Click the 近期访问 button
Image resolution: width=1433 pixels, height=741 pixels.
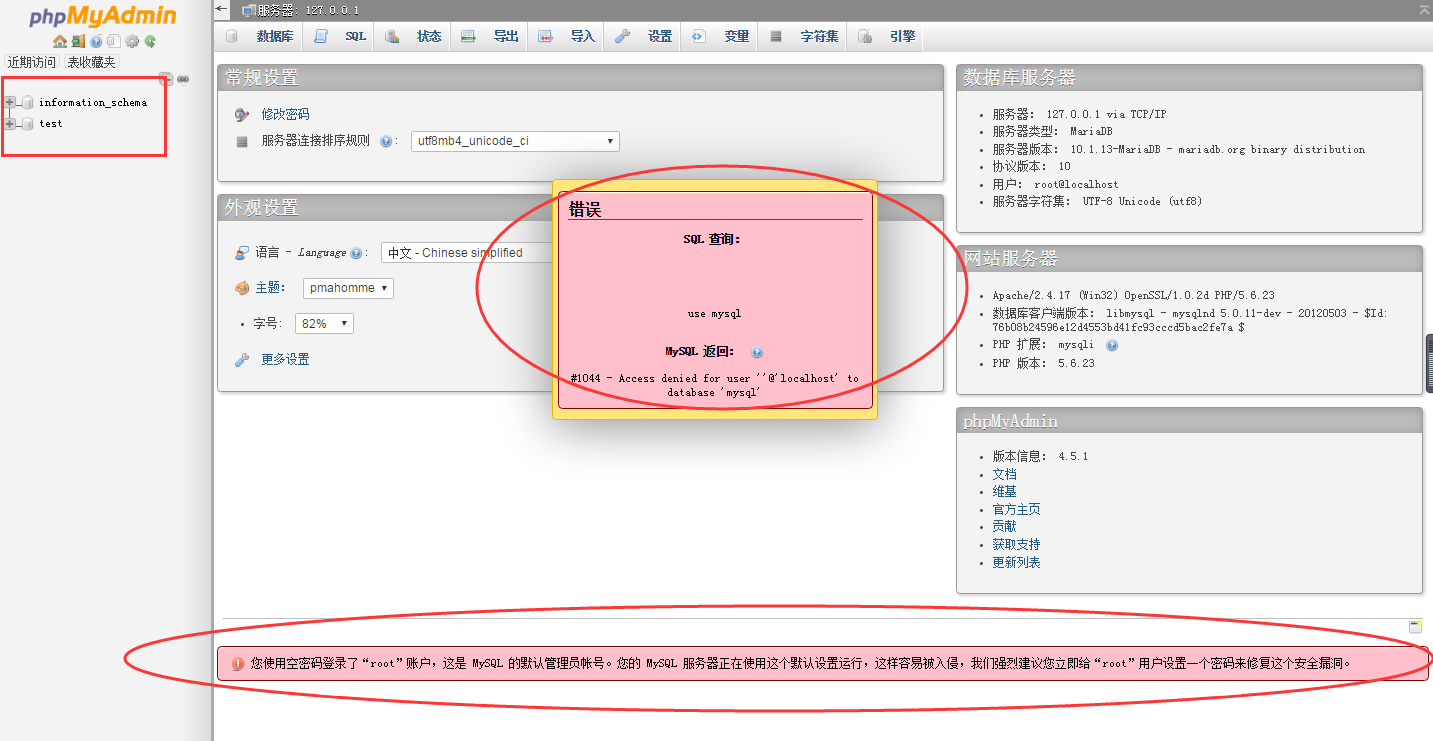pyautogui.click(x=32, y=62)
